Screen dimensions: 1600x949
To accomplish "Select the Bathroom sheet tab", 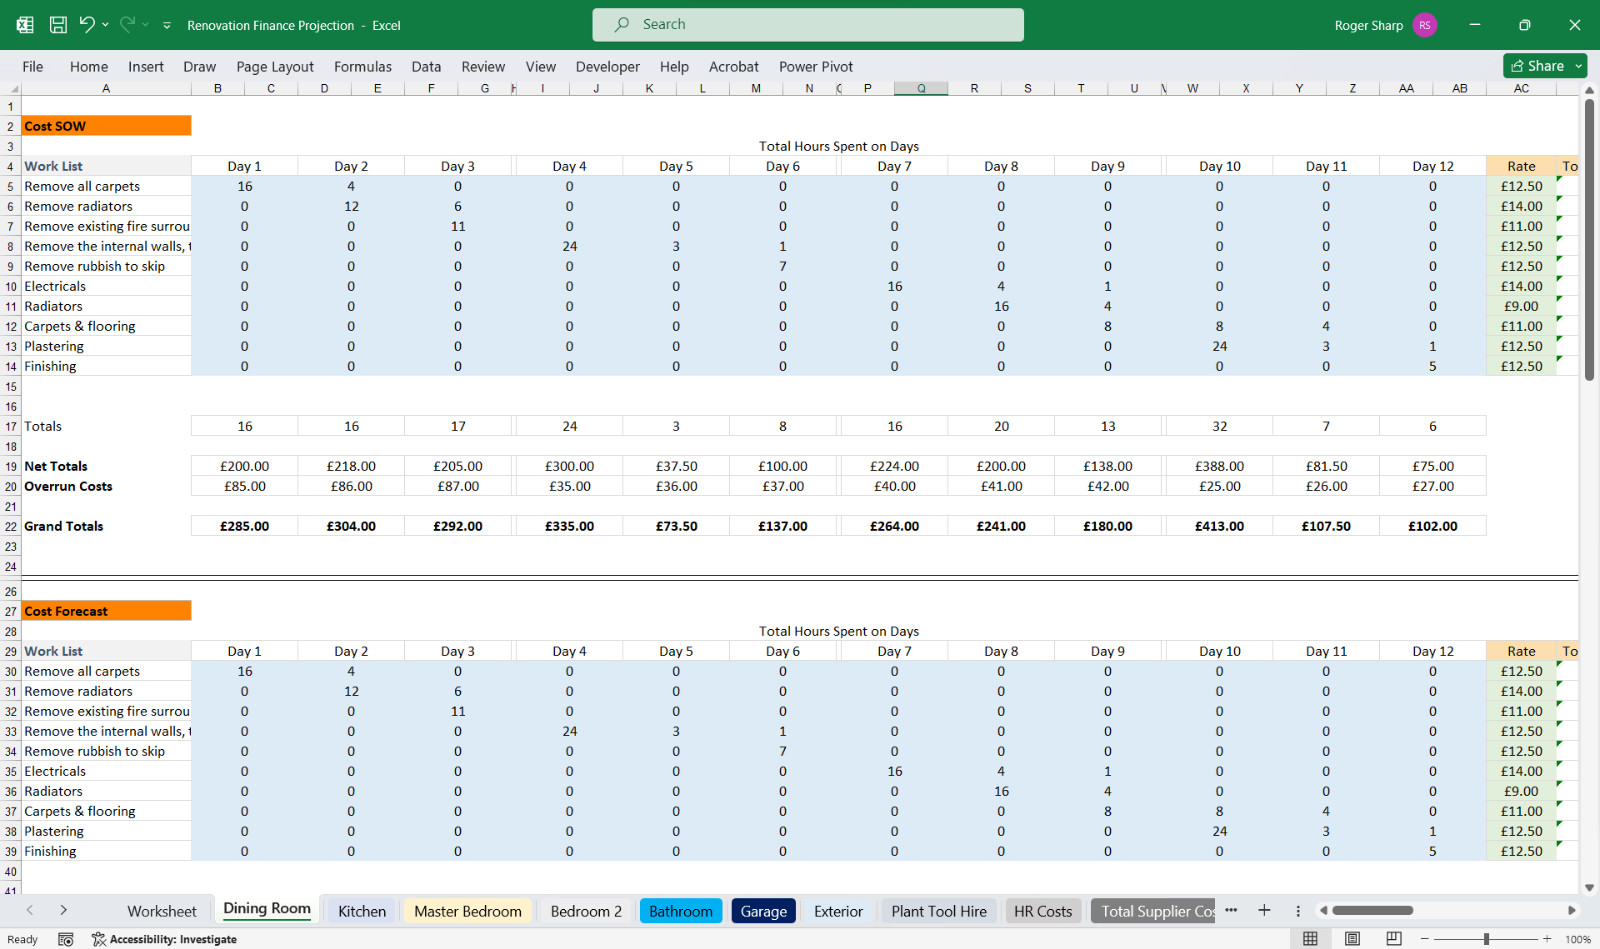I will (x=681, y=911).
